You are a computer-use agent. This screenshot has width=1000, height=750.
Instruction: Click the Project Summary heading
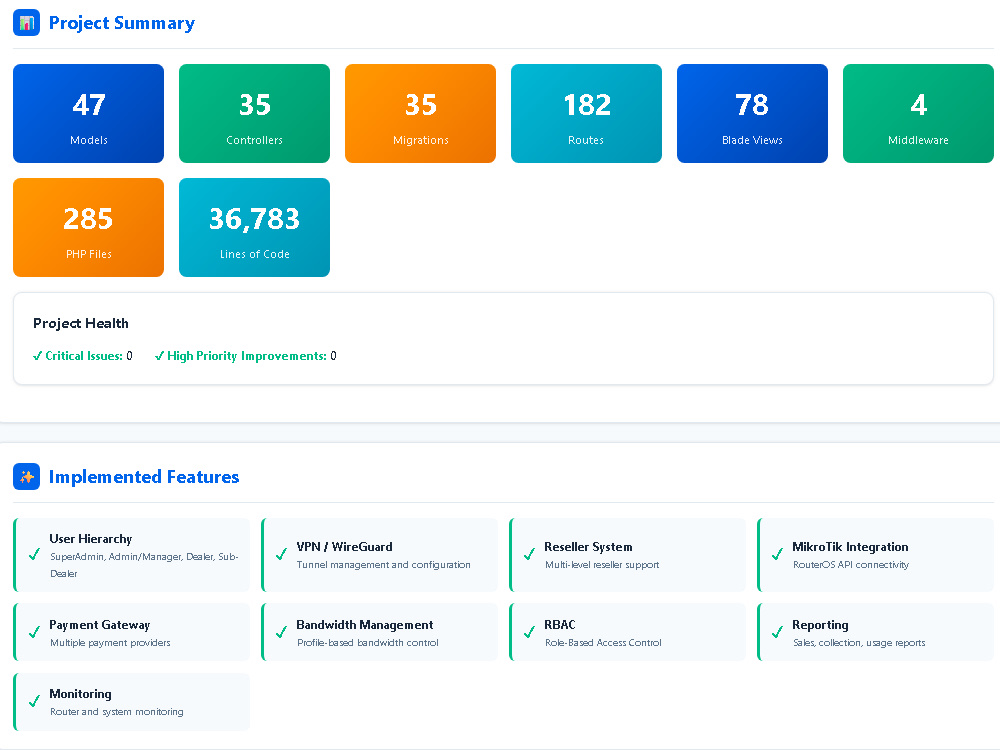point(122,24)
